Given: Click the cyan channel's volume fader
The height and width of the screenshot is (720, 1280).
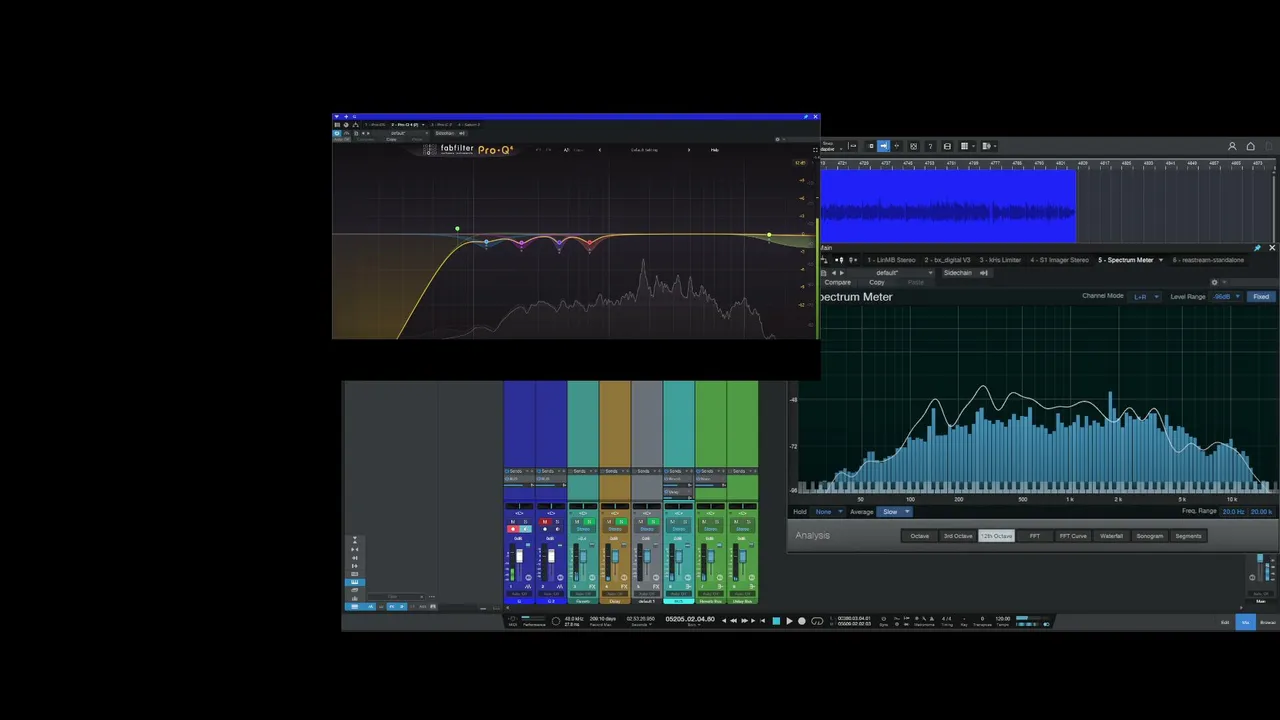Looking at the screenshot, I should coord(678,556).
